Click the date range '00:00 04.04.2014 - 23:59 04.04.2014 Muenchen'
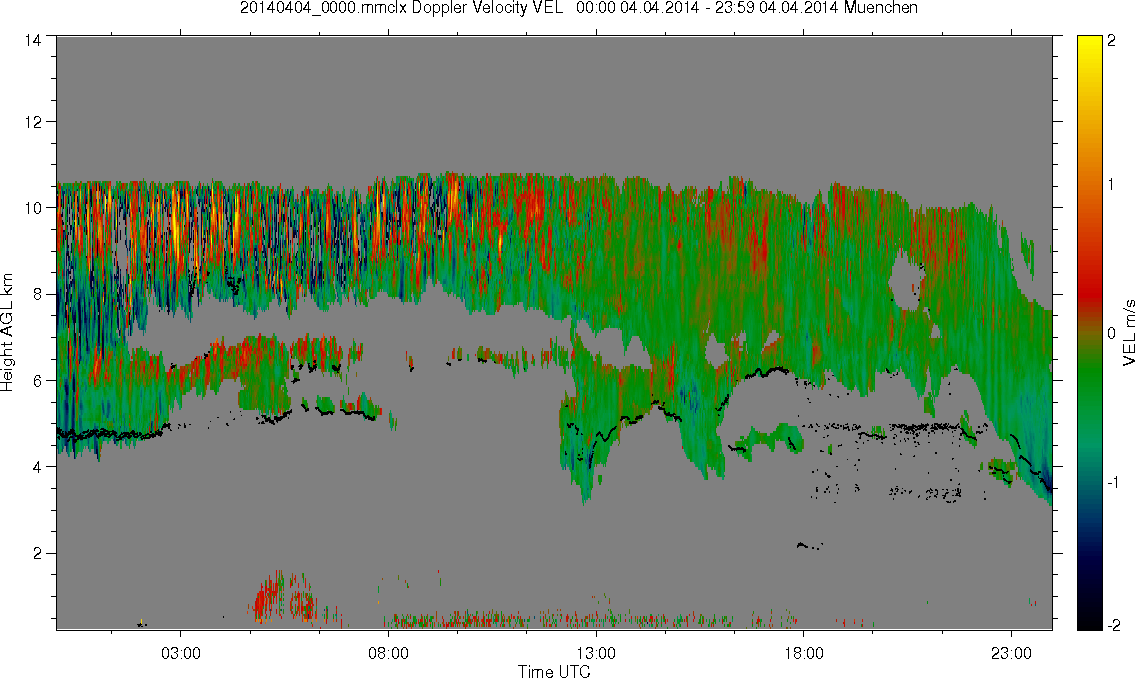Image resolution: width=1135 pixels, height=678 pixels. point(747,8)
